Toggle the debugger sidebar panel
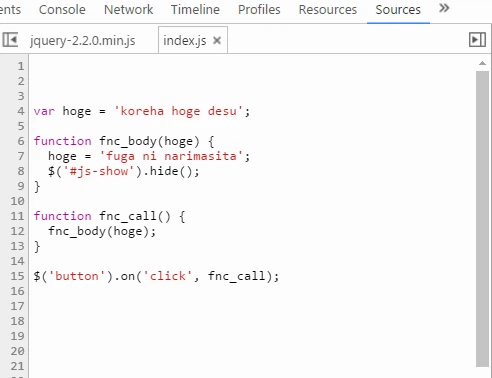492x378 pixels. 477,40
